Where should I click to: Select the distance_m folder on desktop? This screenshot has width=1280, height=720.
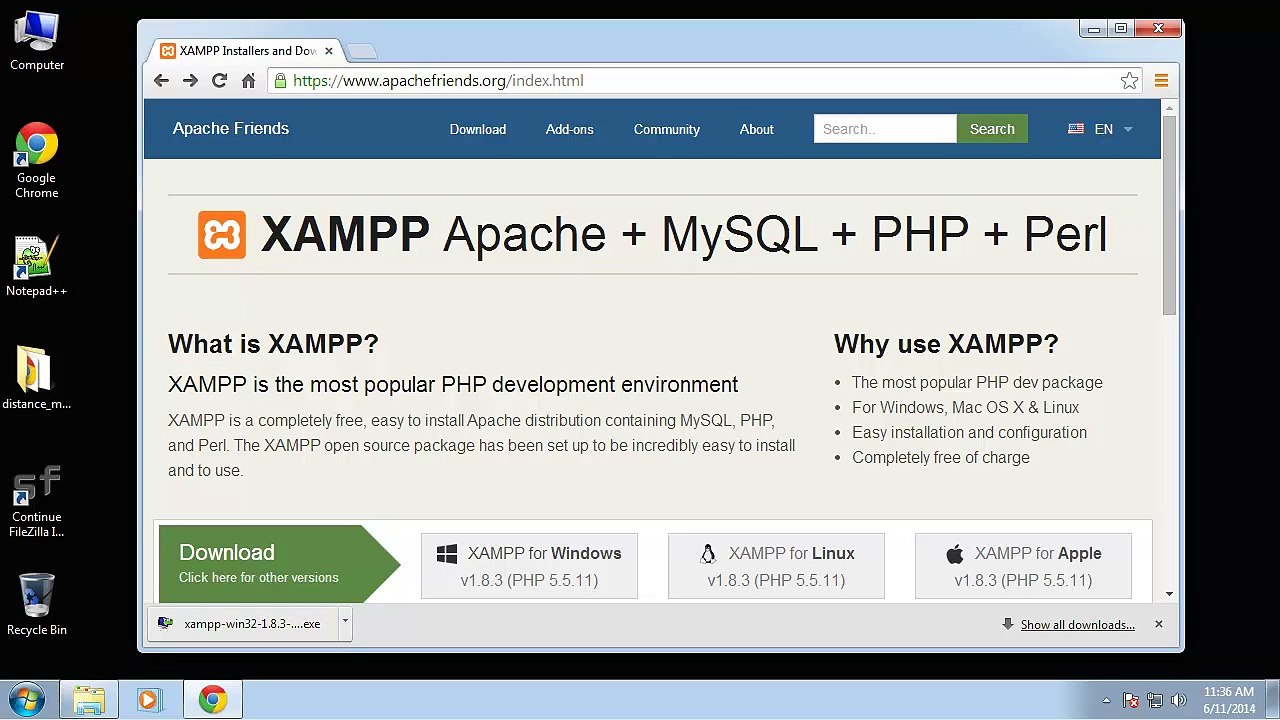37,378
